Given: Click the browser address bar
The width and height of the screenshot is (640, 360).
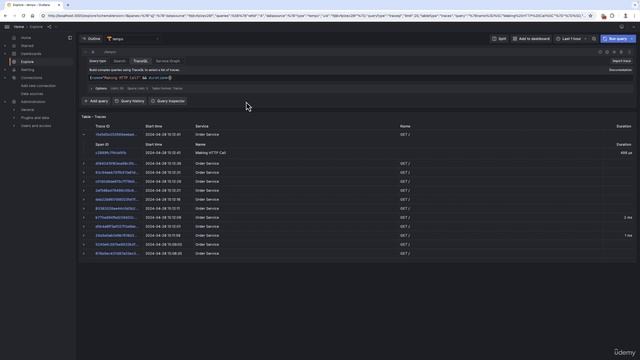Looking at the screenshot, I should [315, 16].
